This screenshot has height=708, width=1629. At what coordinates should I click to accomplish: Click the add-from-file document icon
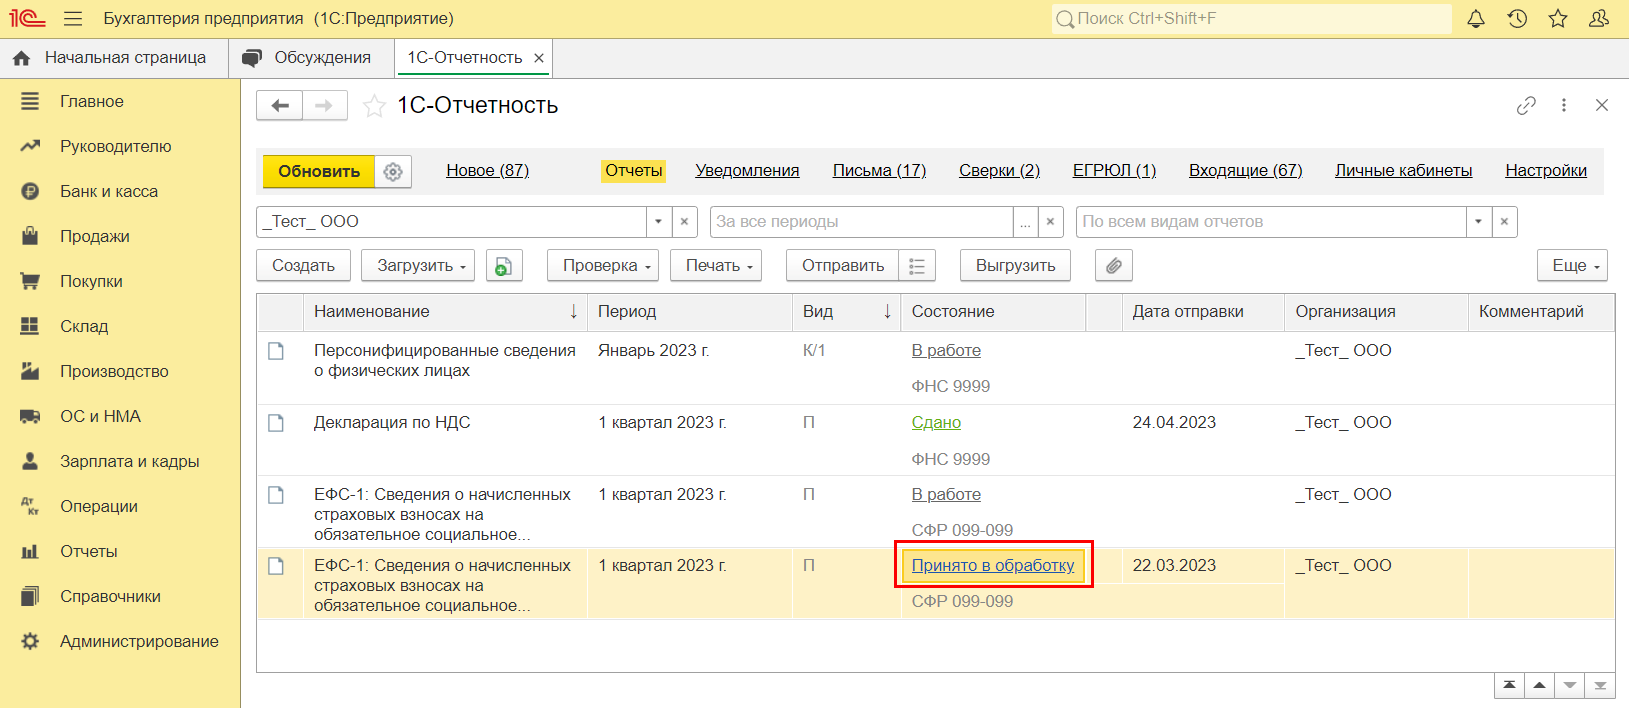[x=504, y=266]
